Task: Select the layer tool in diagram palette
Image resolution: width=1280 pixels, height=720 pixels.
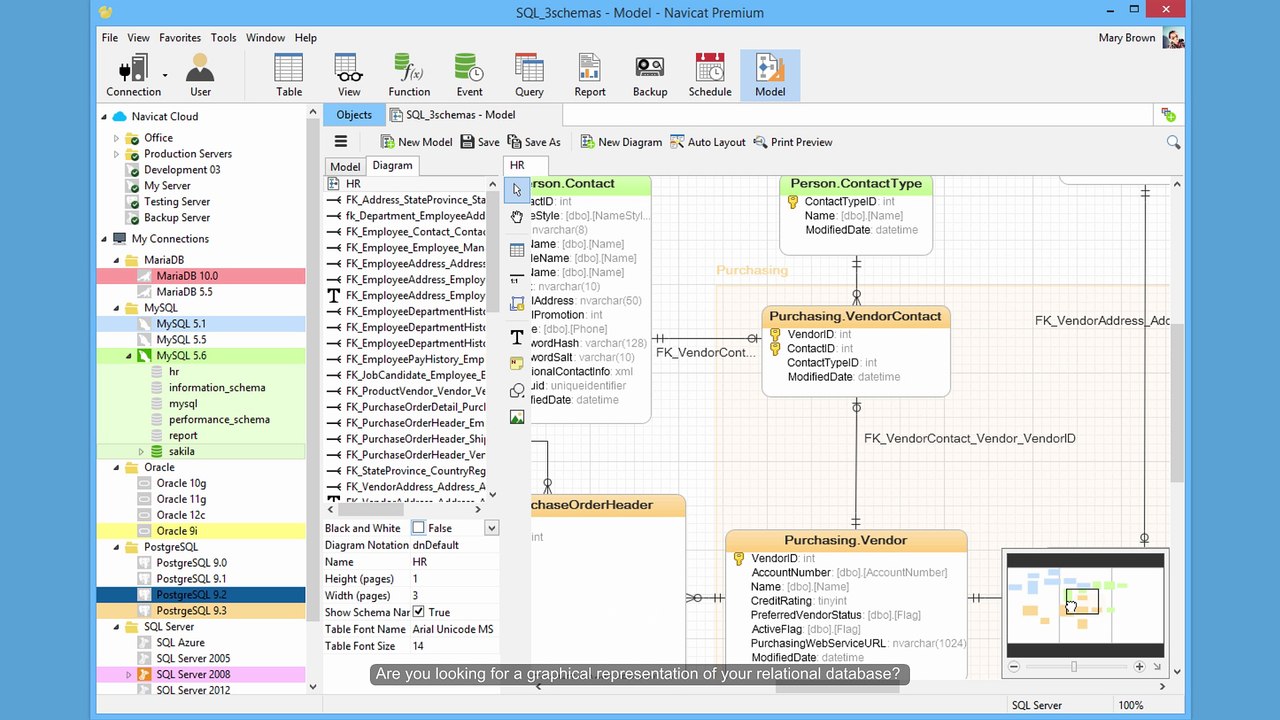Action: [x=517, y=303]
